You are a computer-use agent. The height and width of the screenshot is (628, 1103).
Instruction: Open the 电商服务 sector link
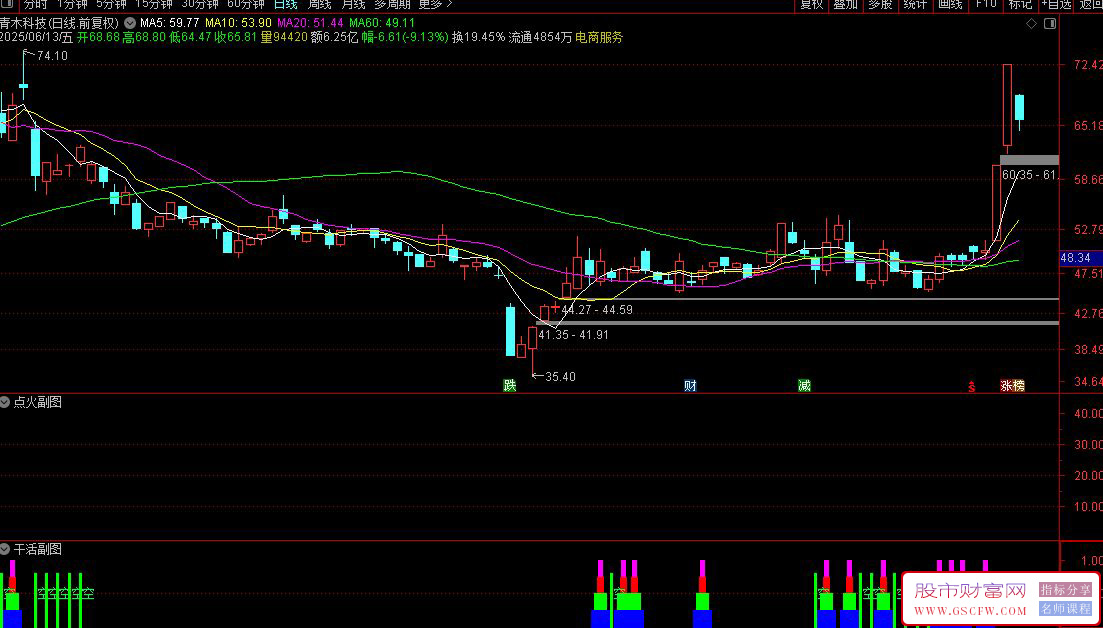pos(599,37)
